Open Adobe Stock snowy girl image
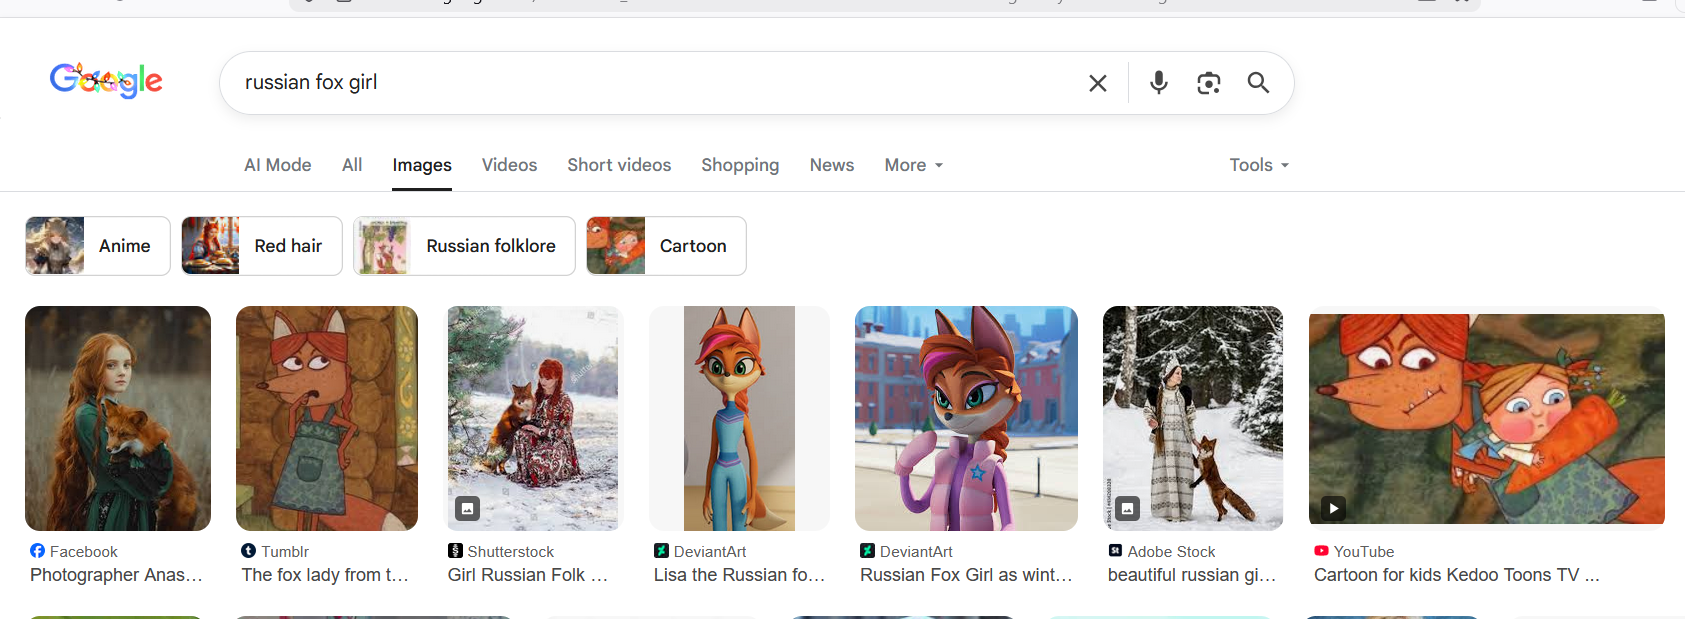This screenshot has height=619, width=1685. click(x=1193, y=418)
